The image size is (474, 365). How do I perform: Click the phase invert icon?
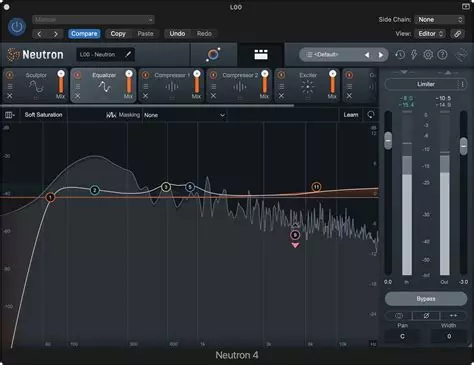[426, 315]
